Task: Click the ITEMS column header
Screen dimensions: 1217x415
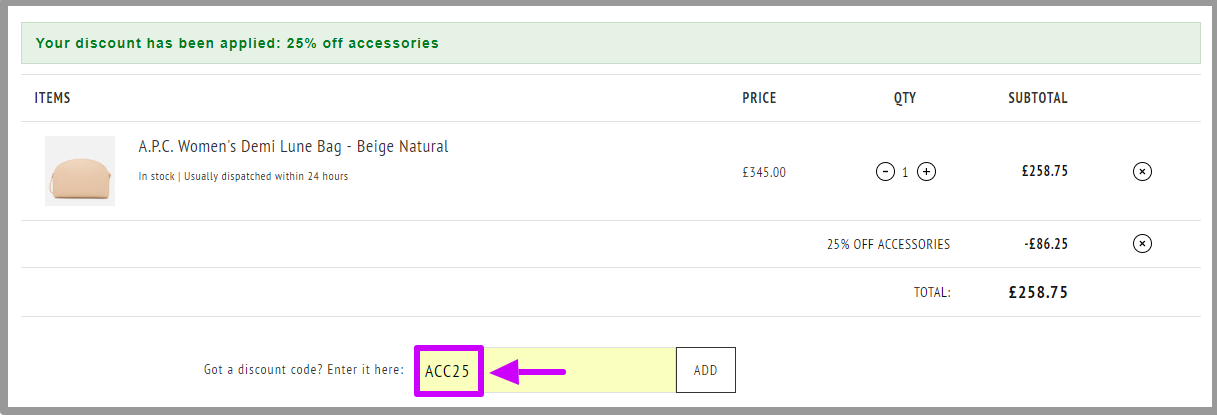Action: tap(52, 98)
